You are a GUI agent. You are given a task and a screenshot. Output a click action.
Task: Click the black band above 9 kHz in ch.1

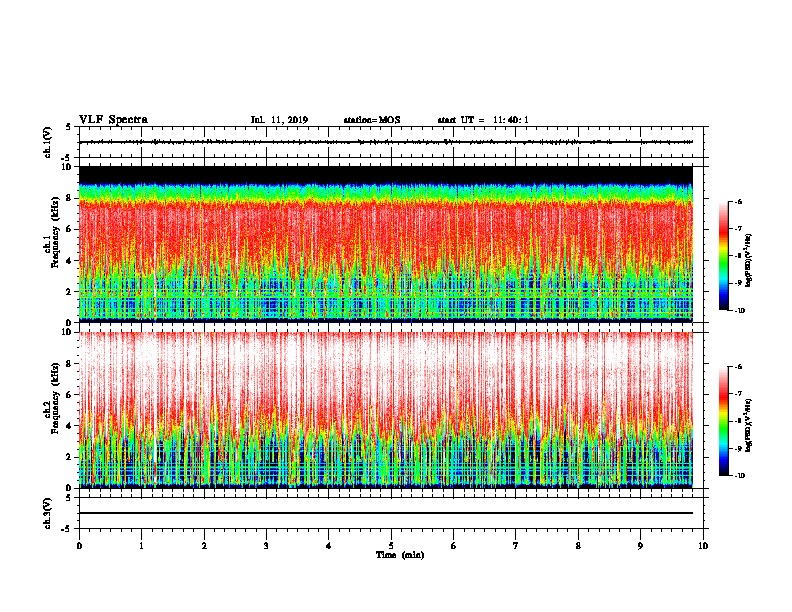386,174
